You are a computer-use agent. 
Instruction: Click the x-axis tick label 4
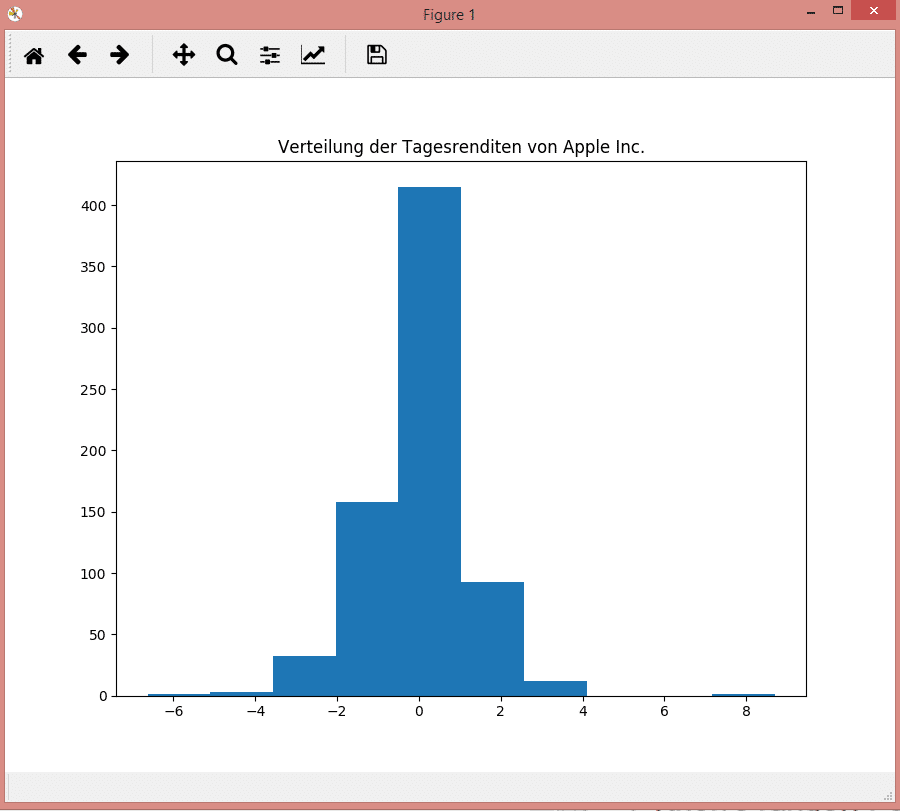583,712
